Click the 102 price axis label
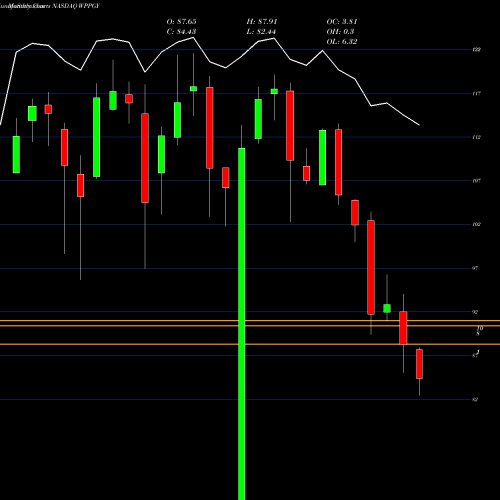Viewport: 500px width, 500px height. [x=476, y=224]
